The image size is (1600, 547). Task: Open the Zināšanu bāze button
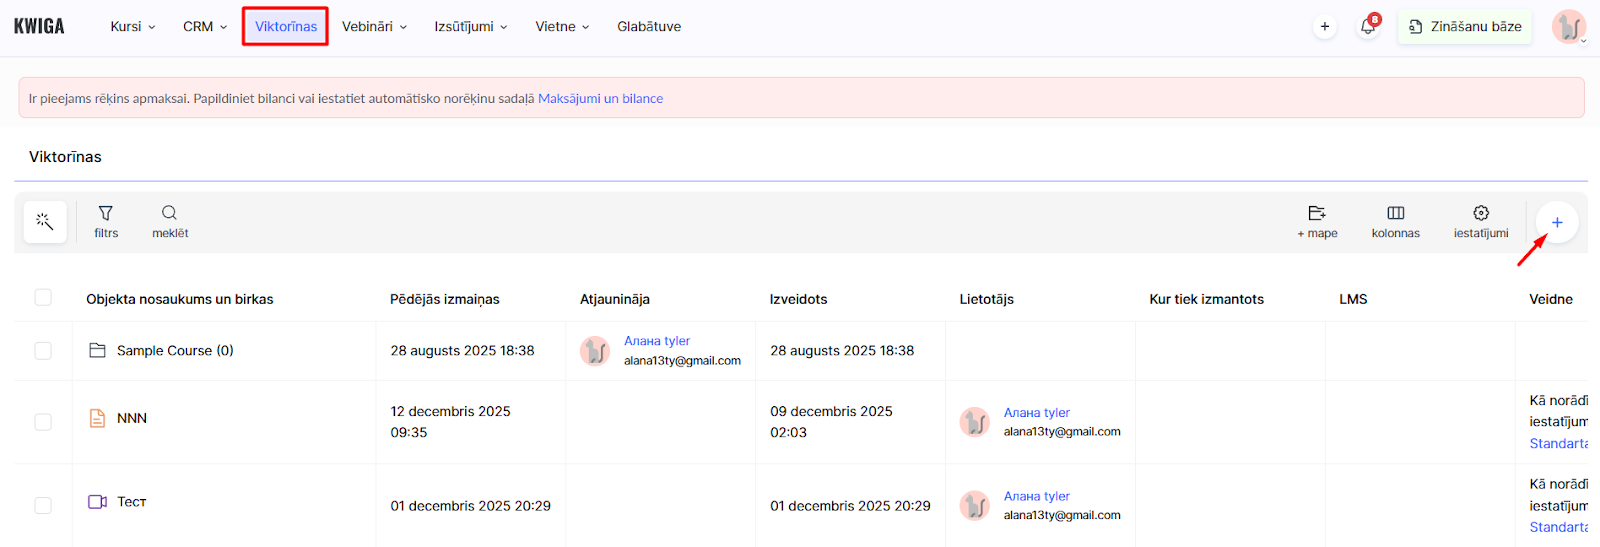[1465, 27]
